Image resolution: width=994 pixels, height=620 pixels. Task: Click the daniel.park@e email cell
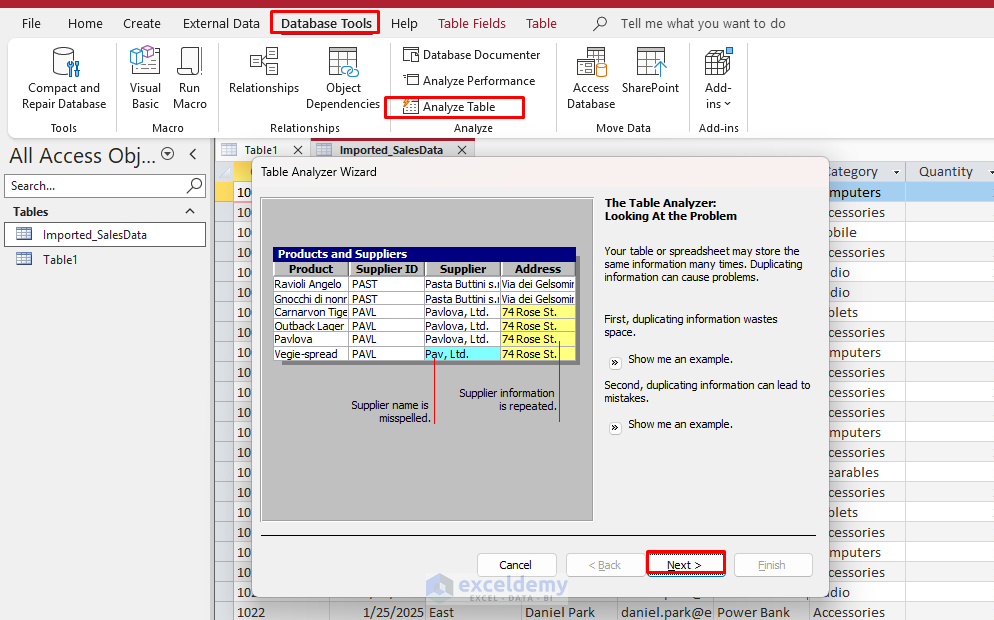[666, 612]
